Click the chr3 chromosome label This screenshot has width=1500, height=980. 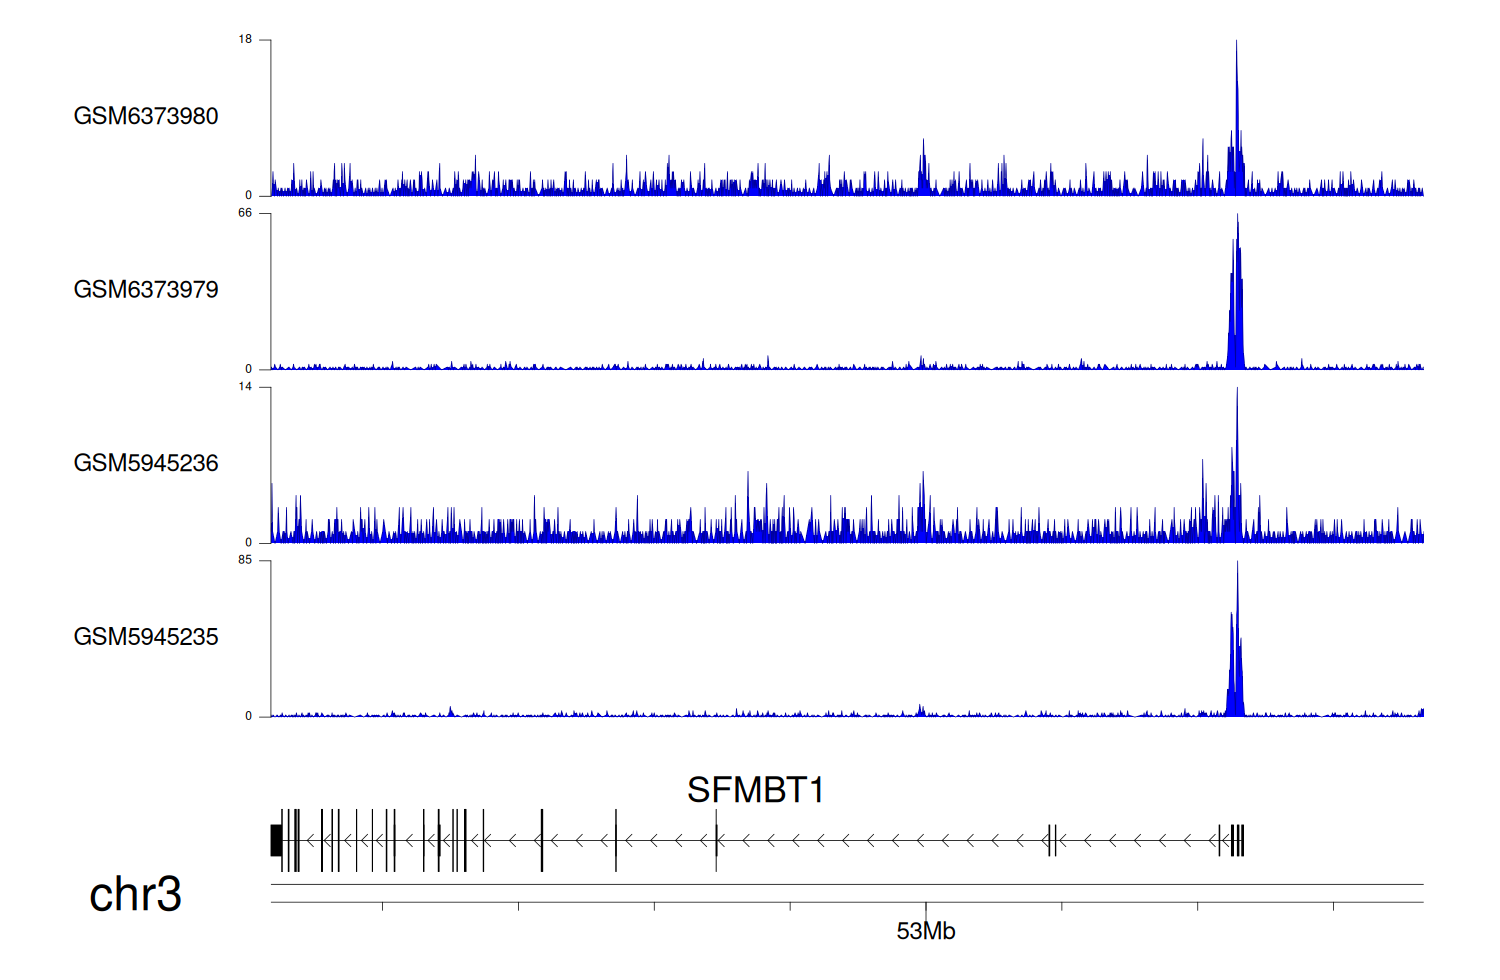pyautogui.click(x=135, y=894)
